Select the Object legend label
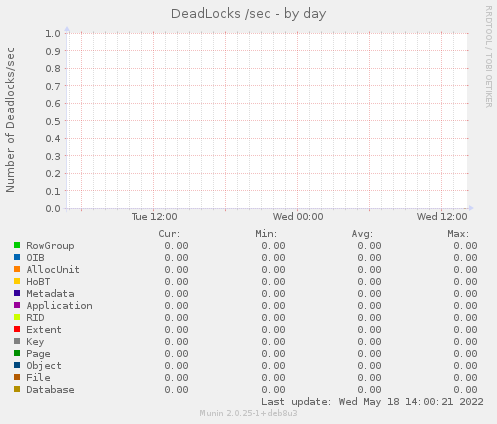Image resolution: width=497 pixels, height=424 pixels. coord(44,366)
